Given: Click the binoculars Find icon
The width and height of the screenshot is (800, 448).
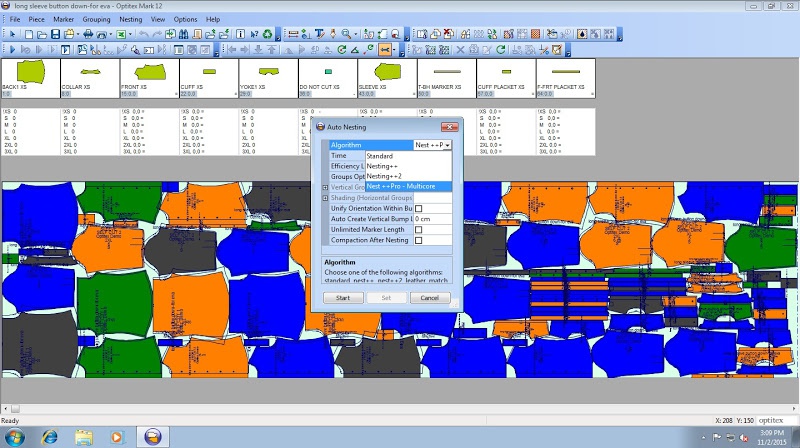Looking at the screenshot, I should [183, 34].
